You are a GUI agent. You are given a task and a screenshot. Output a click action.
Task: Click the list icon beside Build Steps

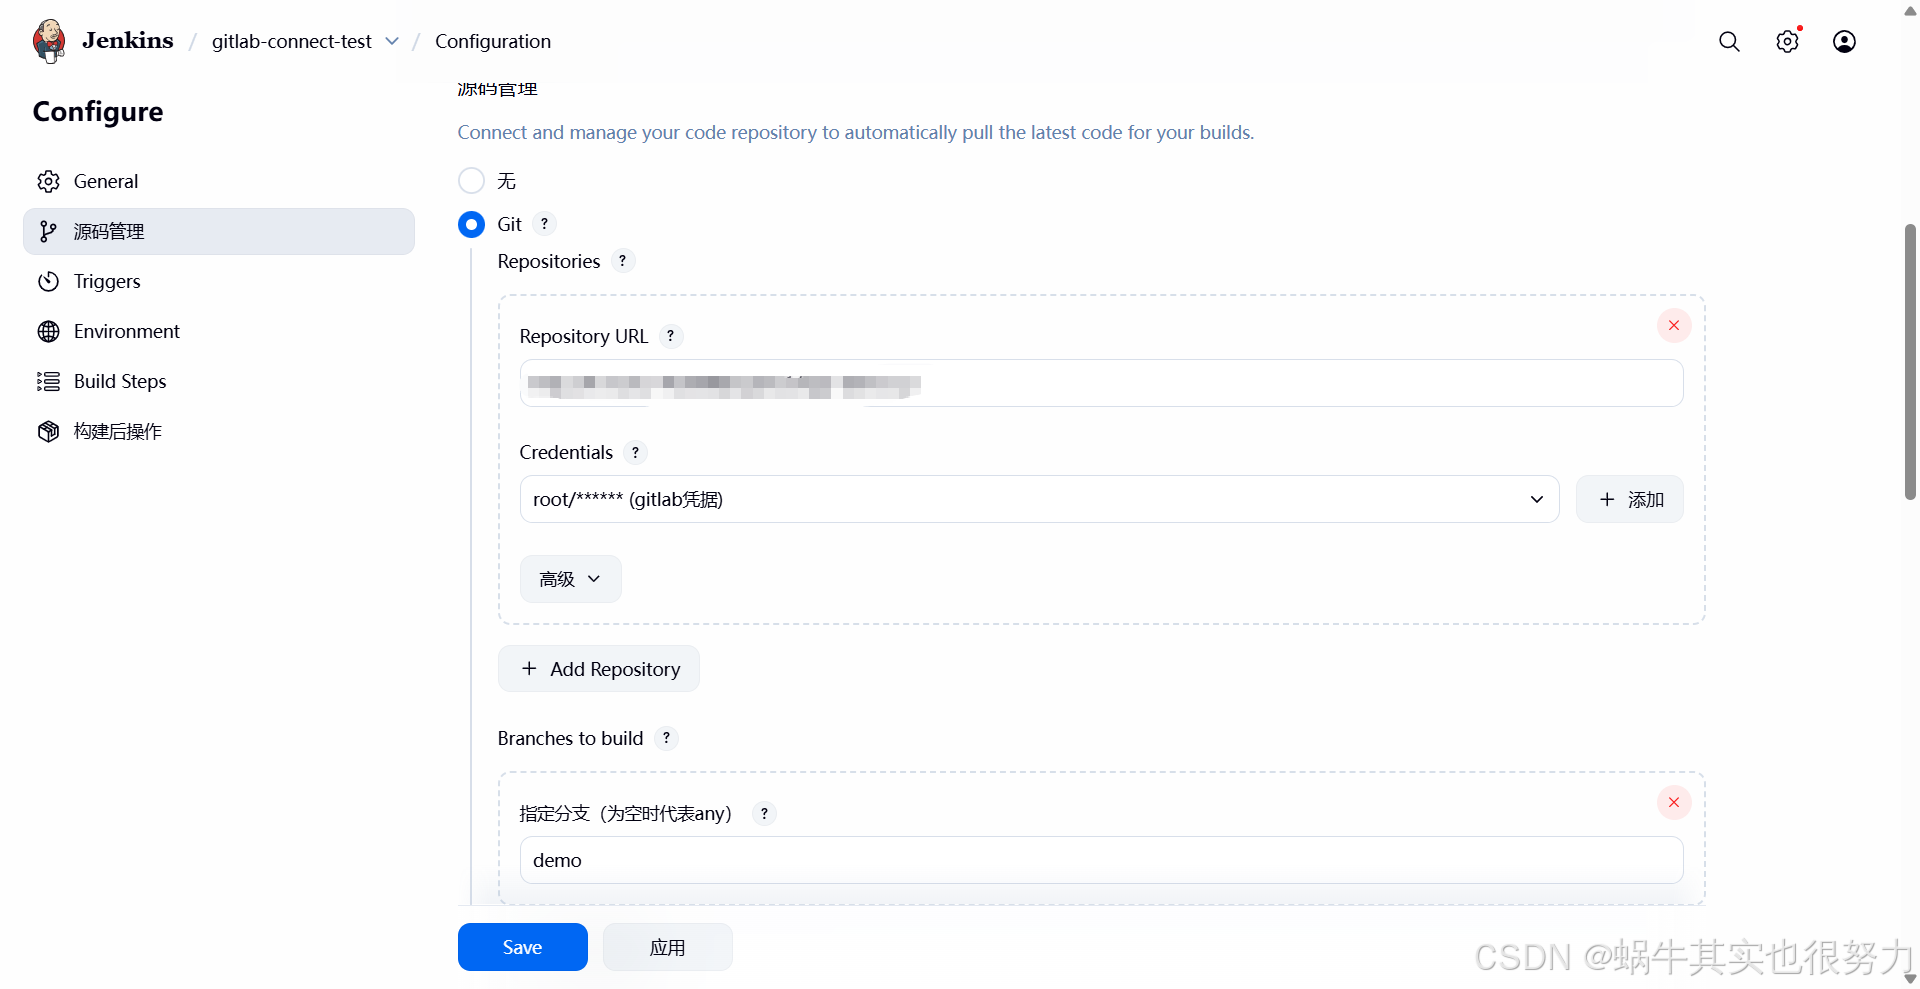48,381
